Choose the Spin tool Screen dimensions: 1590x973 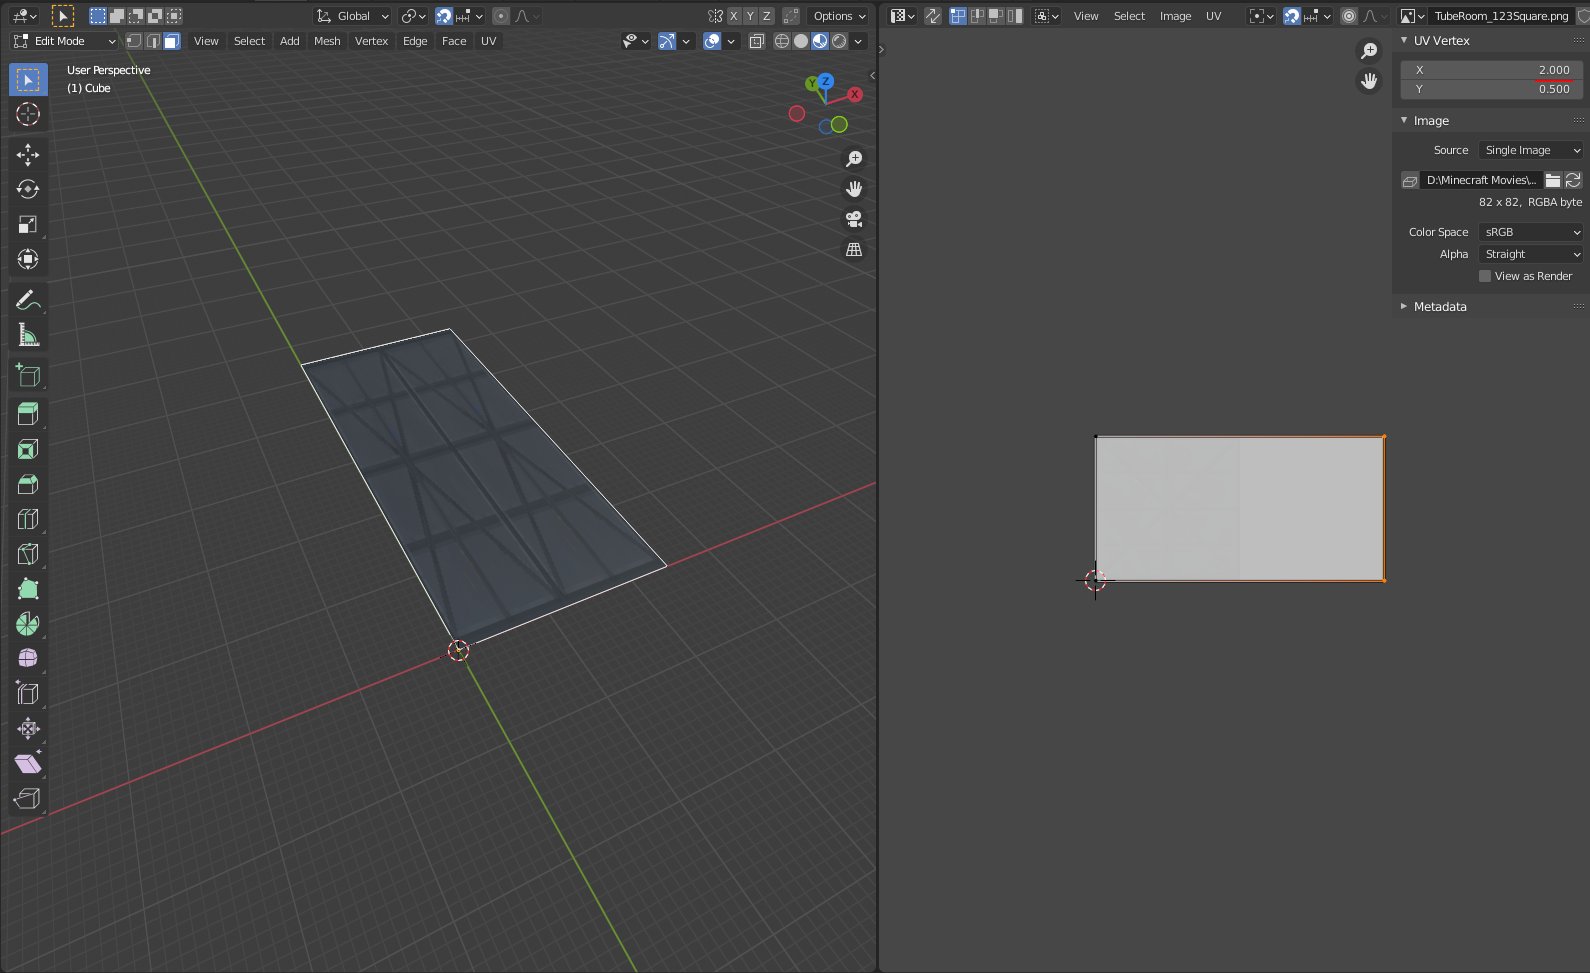click(x=28, y=624)
